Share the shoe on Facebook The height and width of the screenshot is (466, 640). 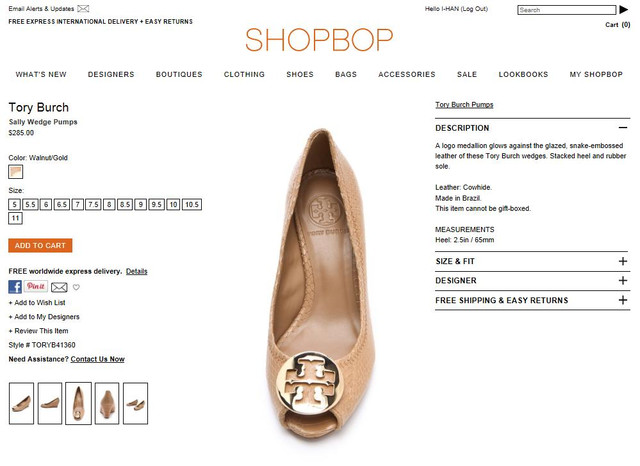[15, 287]
